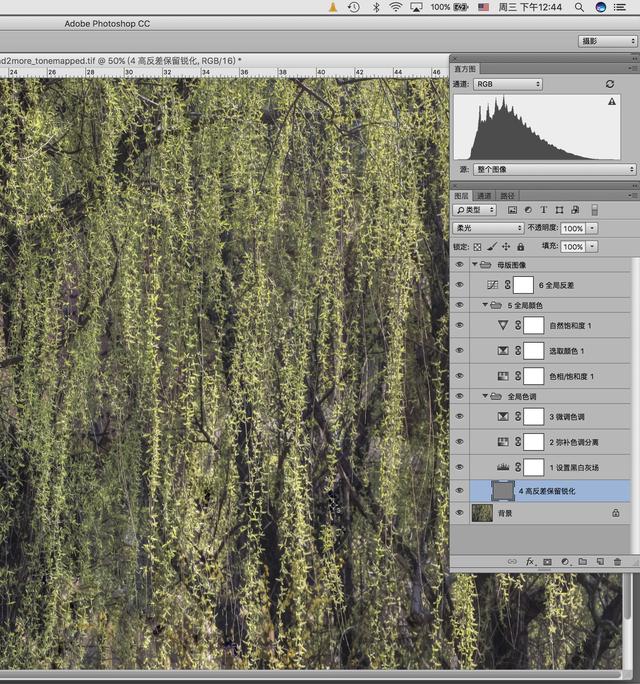Click the new group folder icon
Screen dimensions: 640x684
point(582,562)
